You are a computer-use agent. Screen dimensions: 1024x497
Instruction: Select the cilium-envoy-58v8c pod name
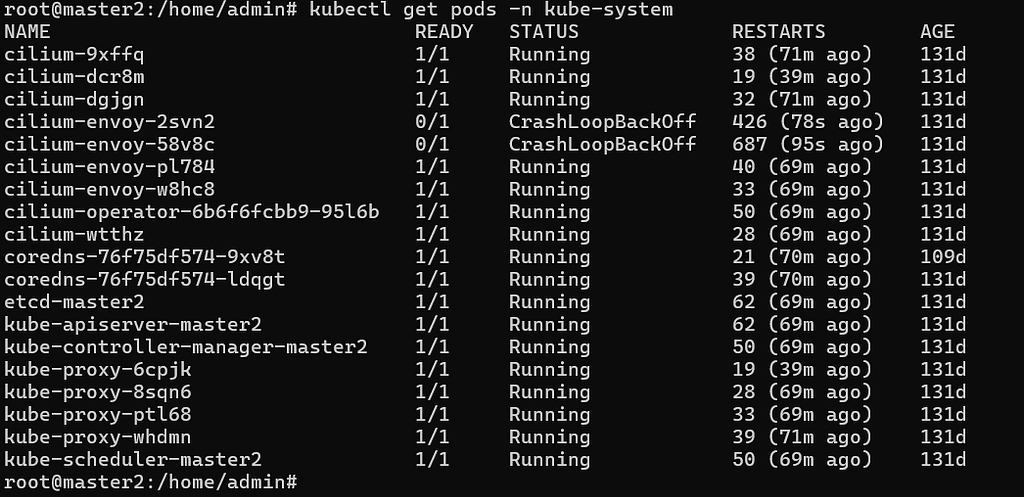click(110, 144)
